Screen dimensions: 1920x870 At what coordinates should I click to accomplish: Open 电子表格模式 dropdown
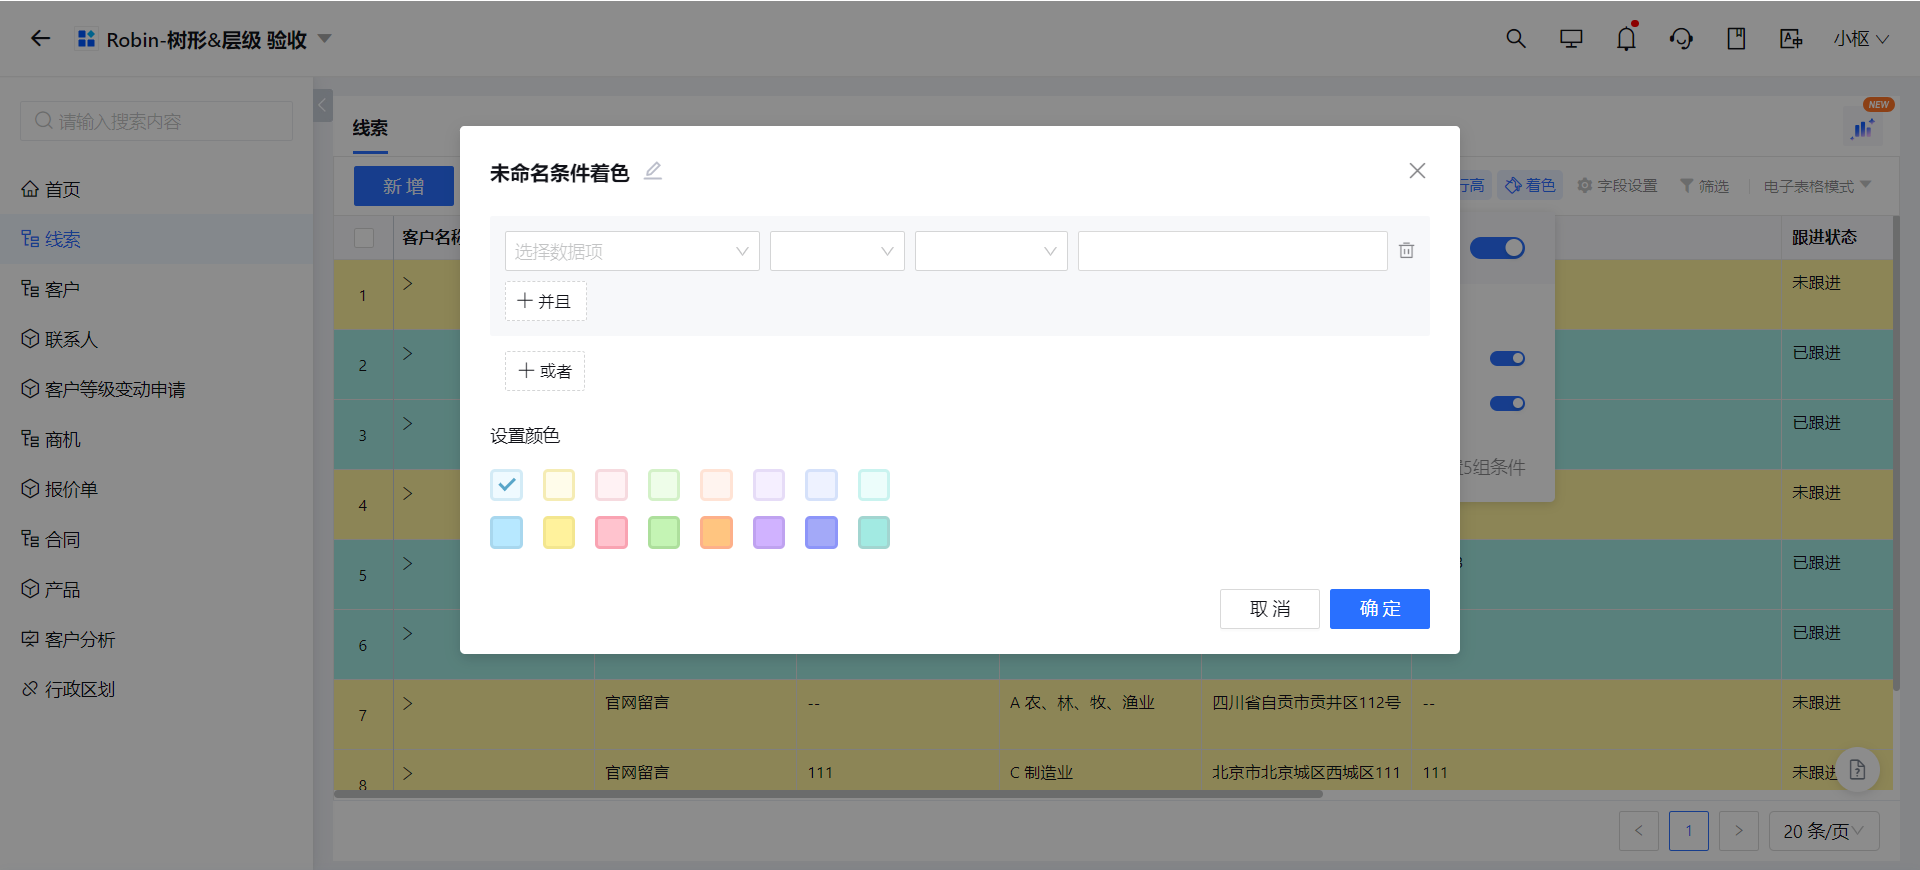click(1817, 186)
